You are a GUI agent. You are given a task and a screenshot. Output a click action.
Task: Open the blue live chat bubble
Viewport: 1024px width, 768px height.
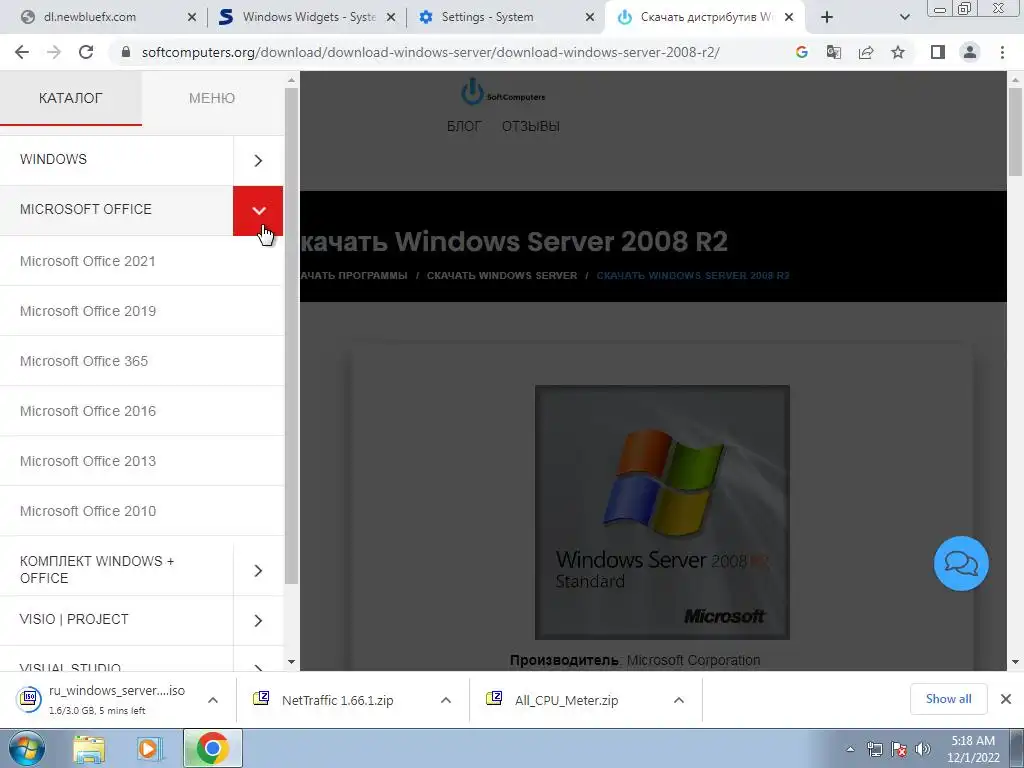coord(961,564)
